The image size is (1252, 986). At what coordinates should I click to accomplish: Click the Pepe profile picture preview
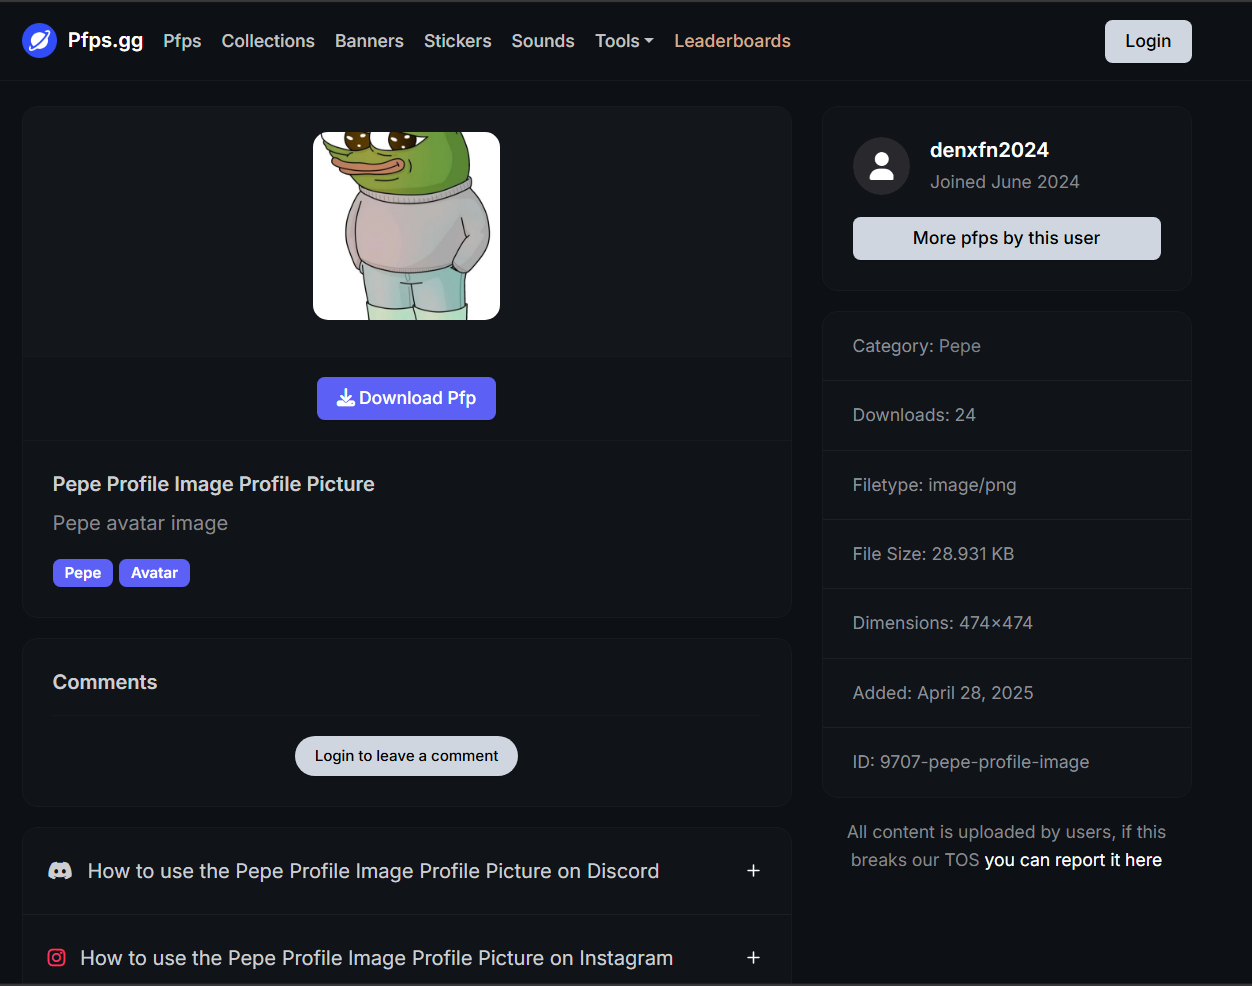tap(406, 226)
